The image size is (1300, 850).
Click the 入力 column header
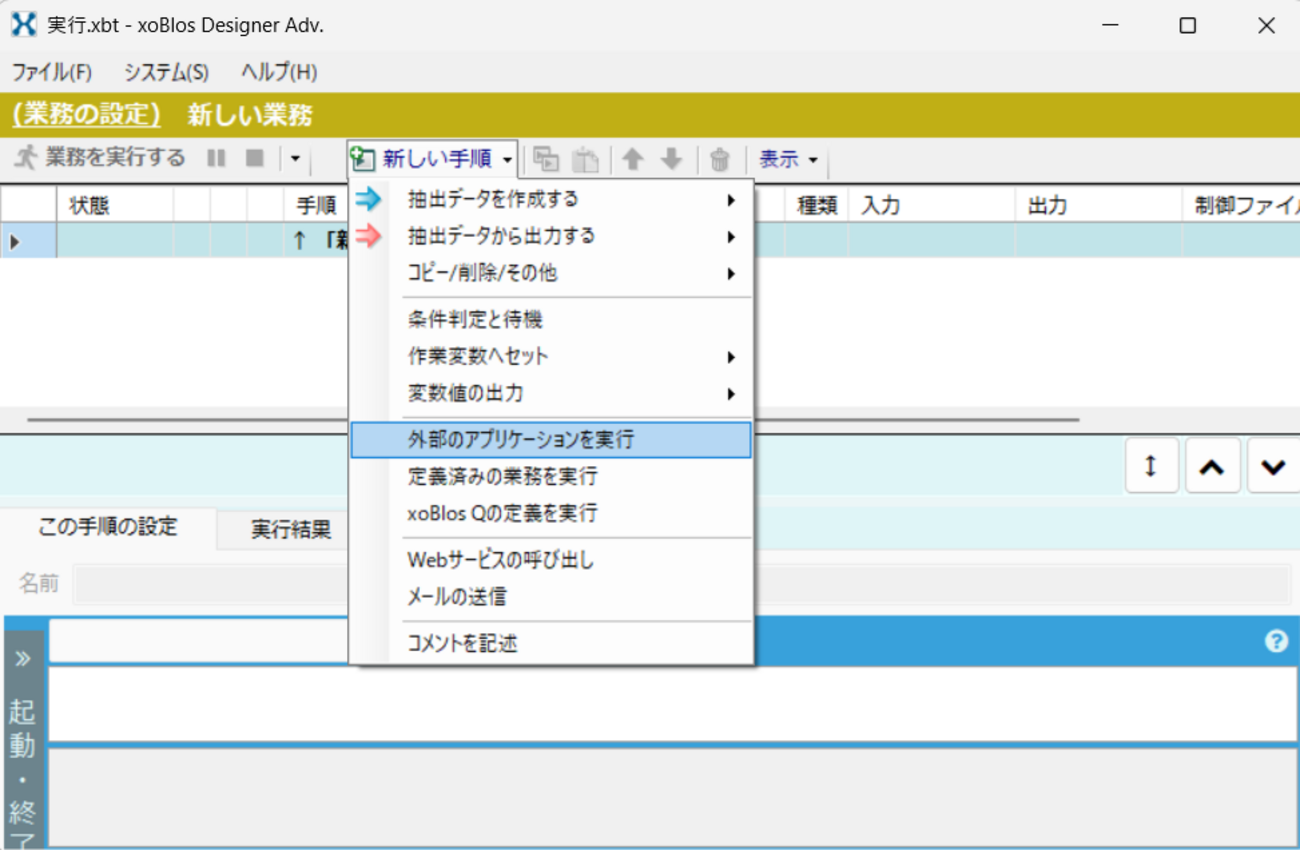(x=932, y=206)
